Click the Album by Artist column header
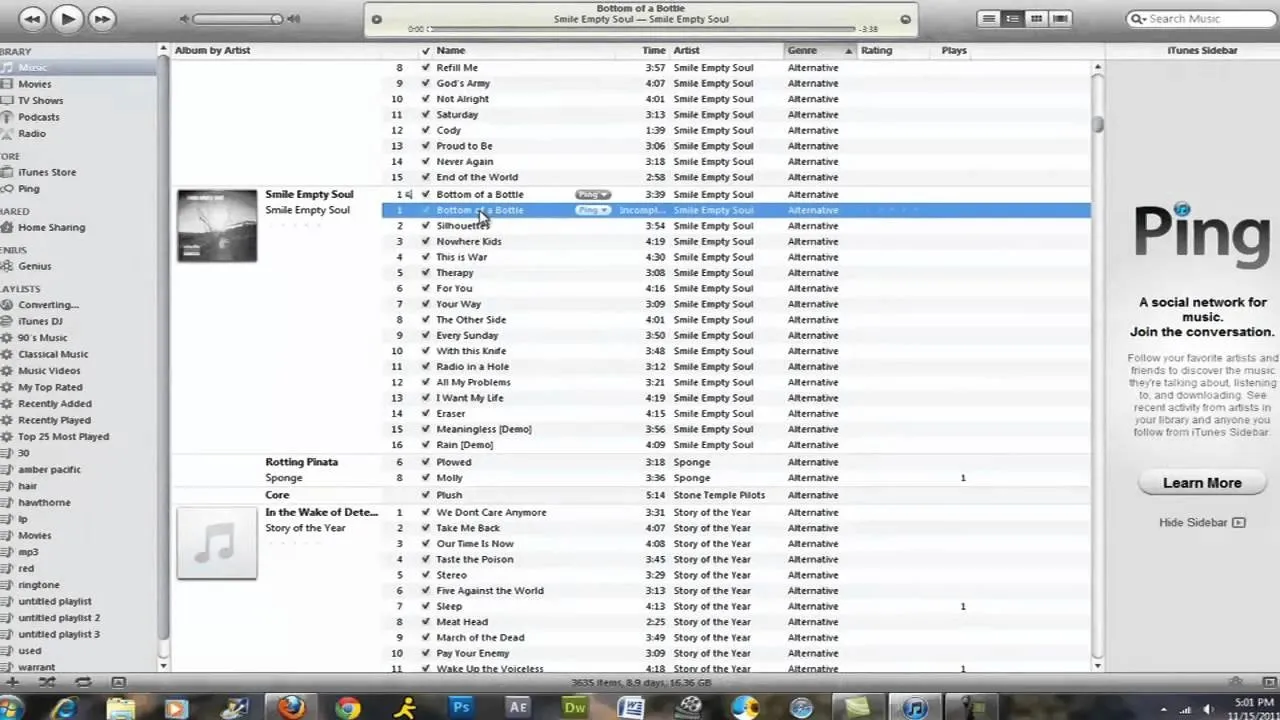The image size is (1280, 720). (x=212, y=50)
